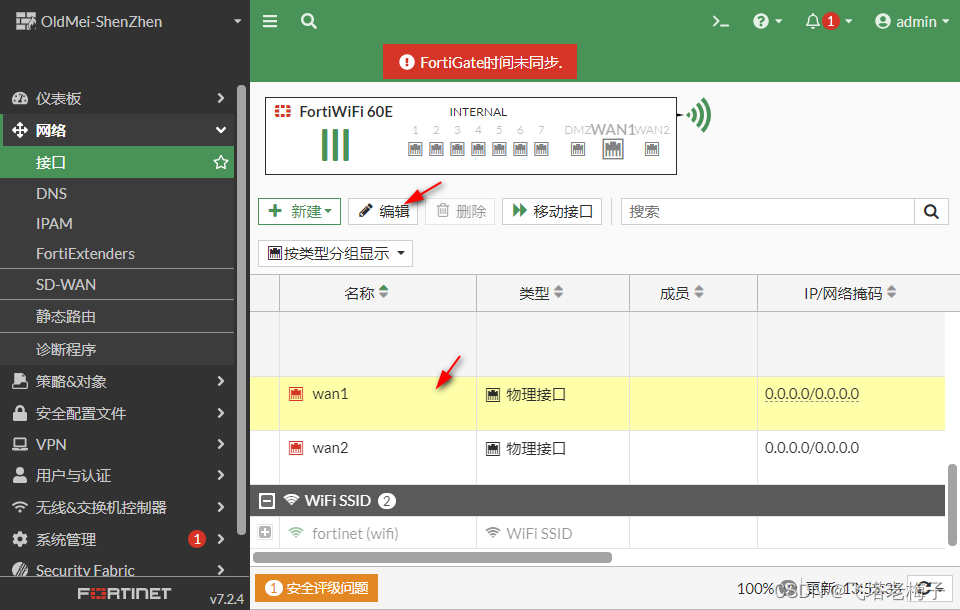Click the WAN1 port on faceplate
The height and width of the screenshot is (610, 960).
tap(613, 149)
